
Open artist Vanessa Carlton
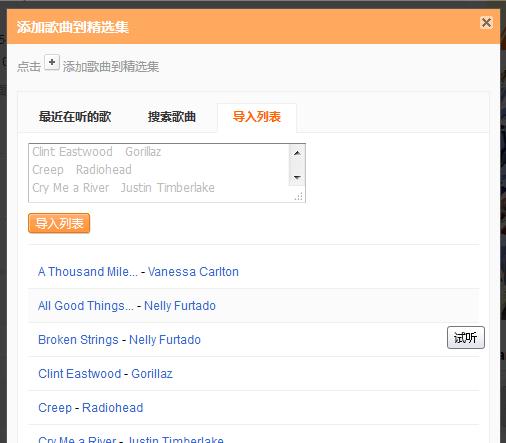click(193, 272)
